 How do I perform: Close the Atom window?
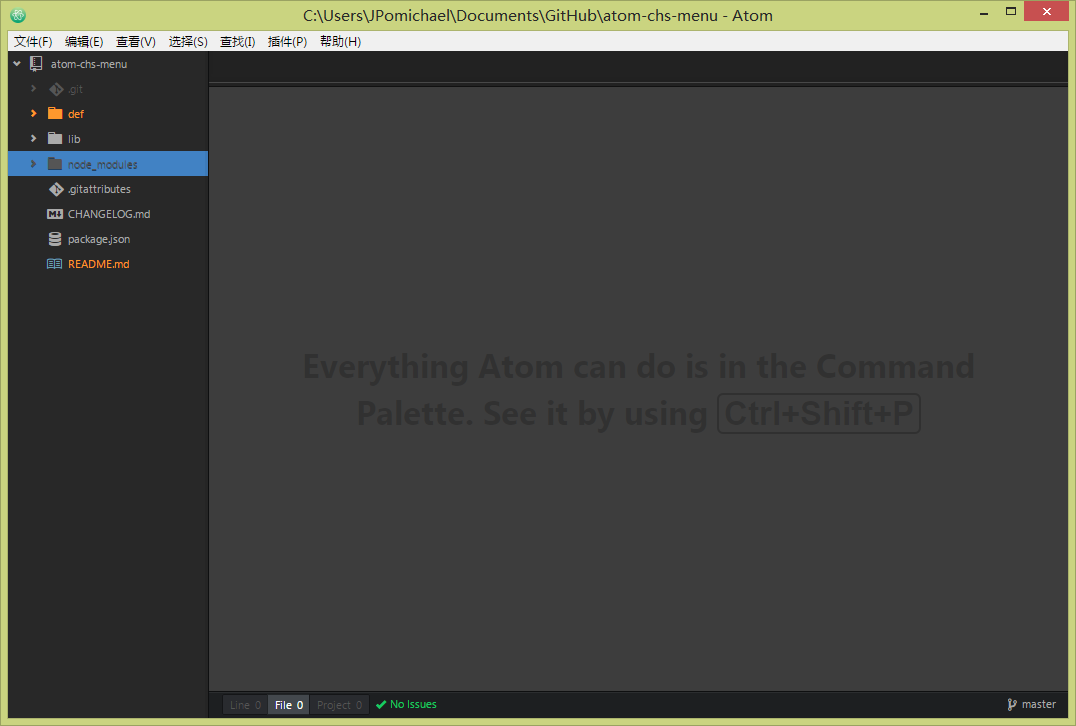pyautogui.click(x=1046, y=11)
